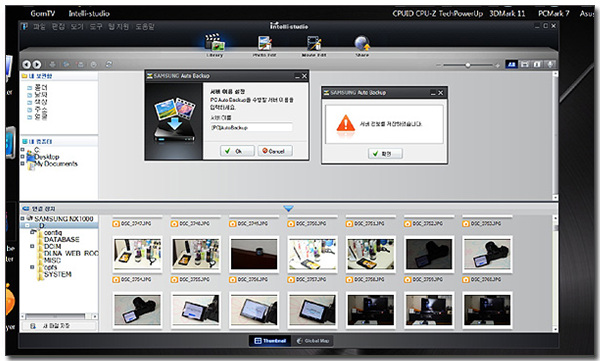Click the camera icon beside DSC_3750.JPG
The width and height of the screenshot is (600, 361).
(291, 224)
